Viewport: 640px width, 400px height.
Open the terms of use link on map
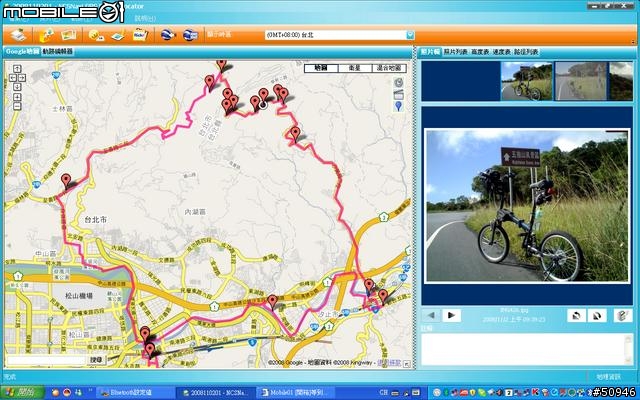389,362
